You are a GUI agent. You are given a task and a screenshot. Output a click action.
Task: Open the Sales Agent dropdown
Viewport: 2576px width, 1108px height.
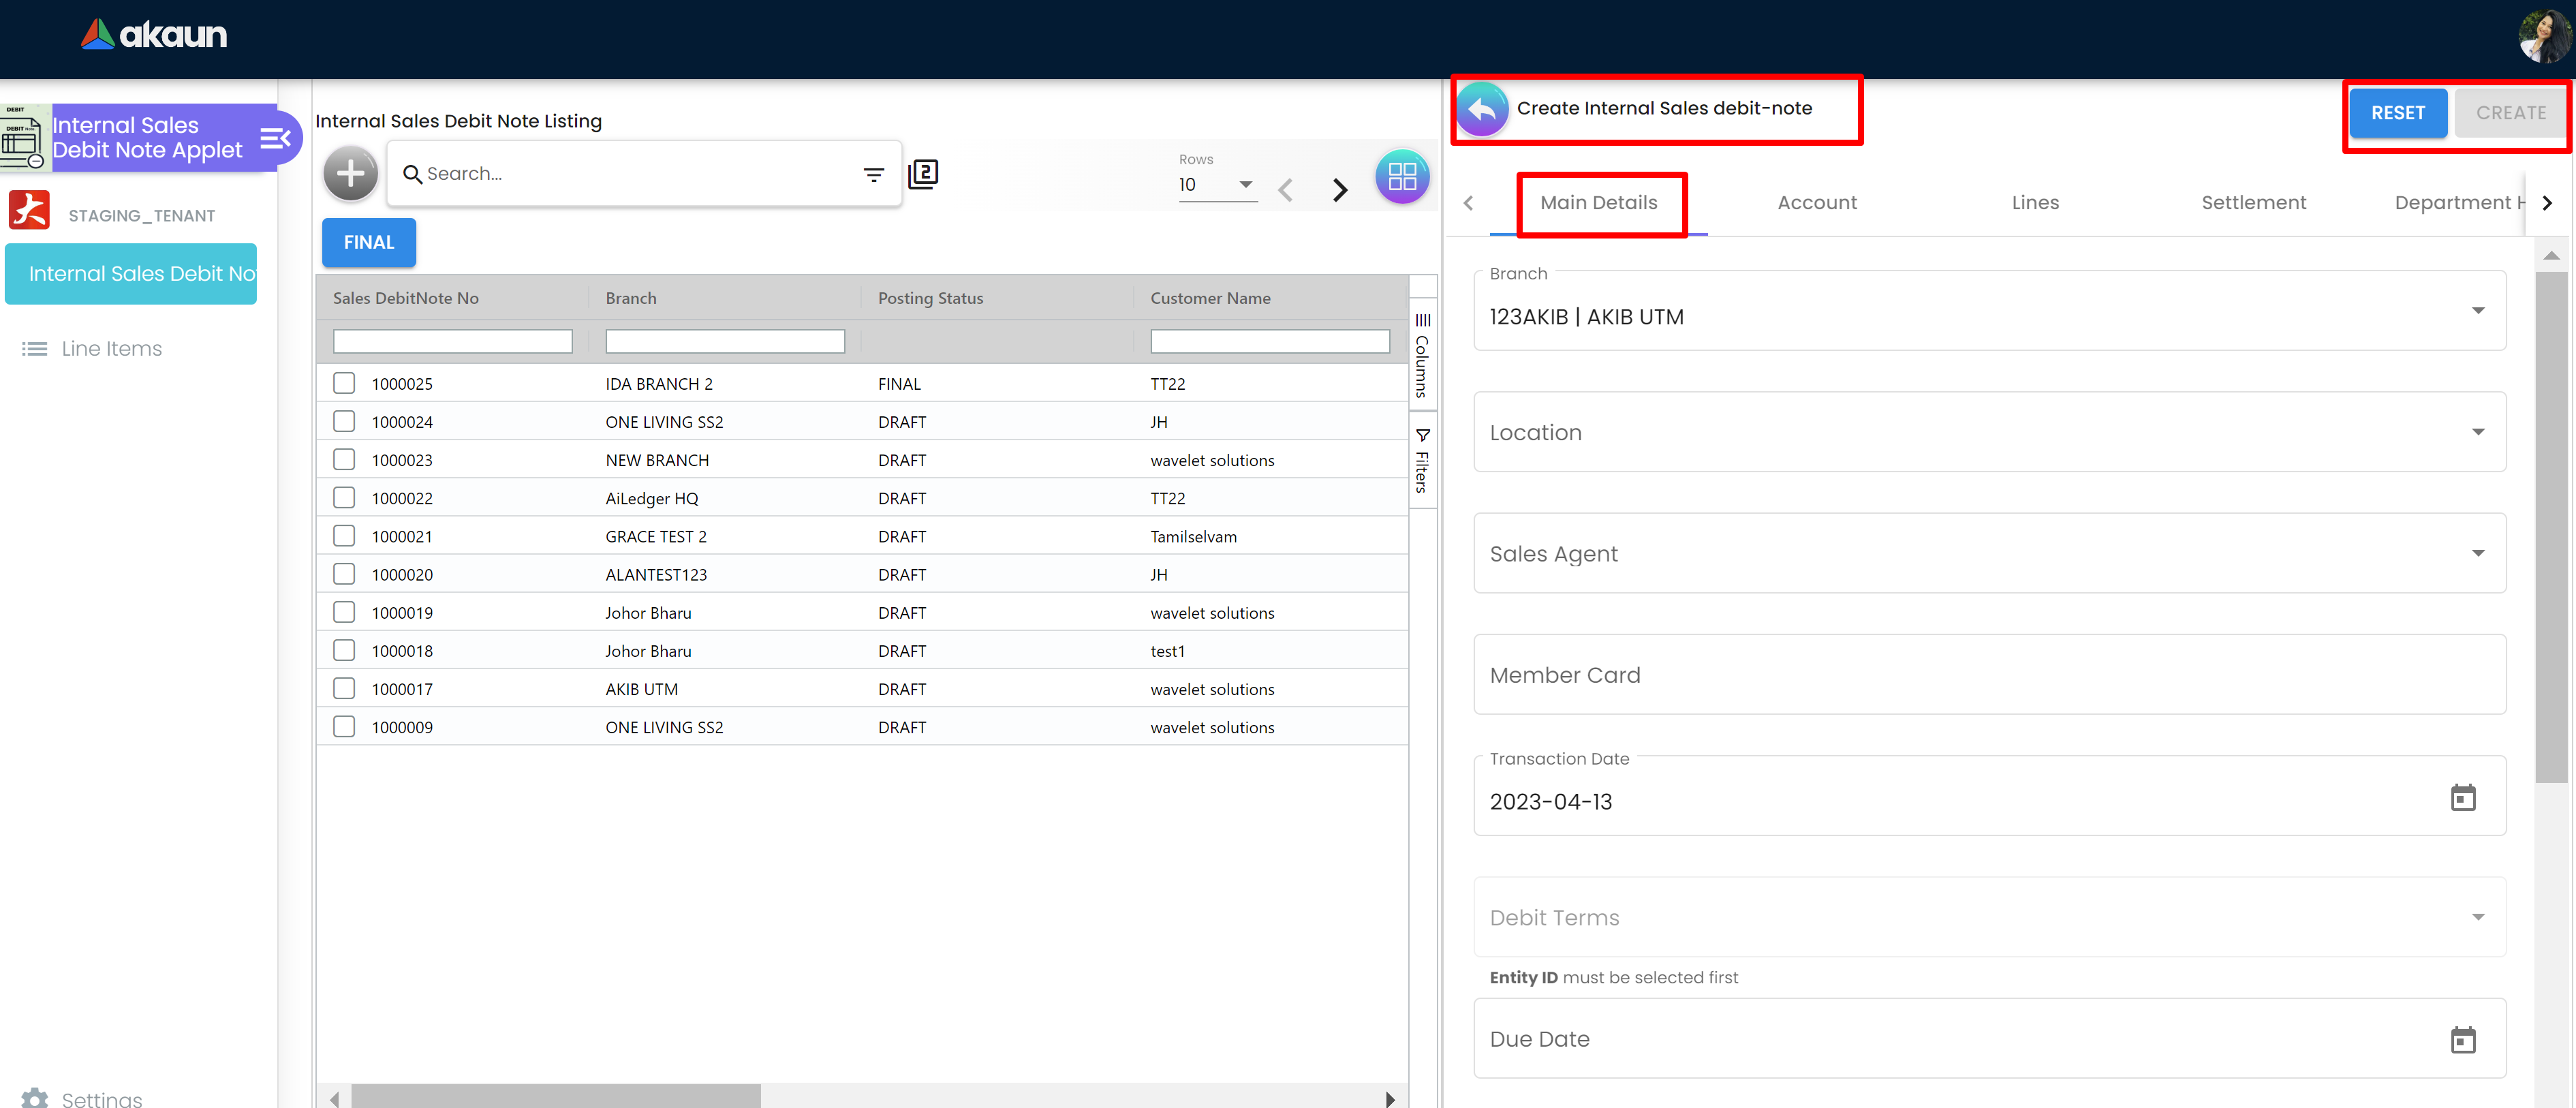[2477, 554]
